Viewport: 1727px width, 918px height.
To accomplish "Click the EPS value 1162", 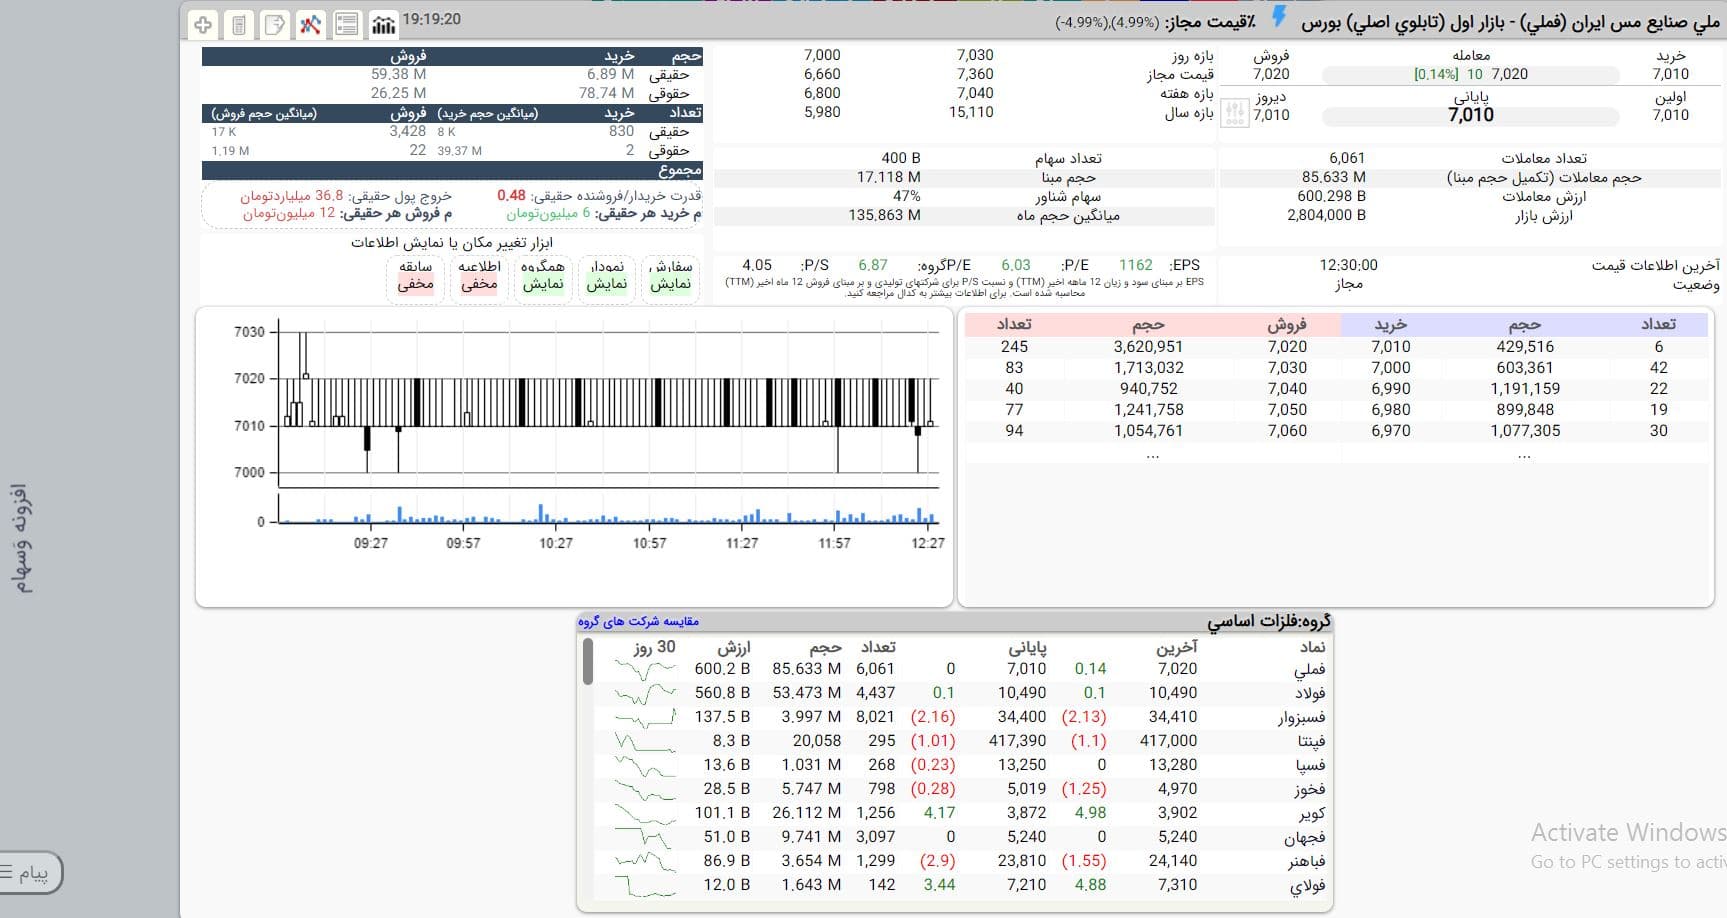I will tap(1135, 265).
